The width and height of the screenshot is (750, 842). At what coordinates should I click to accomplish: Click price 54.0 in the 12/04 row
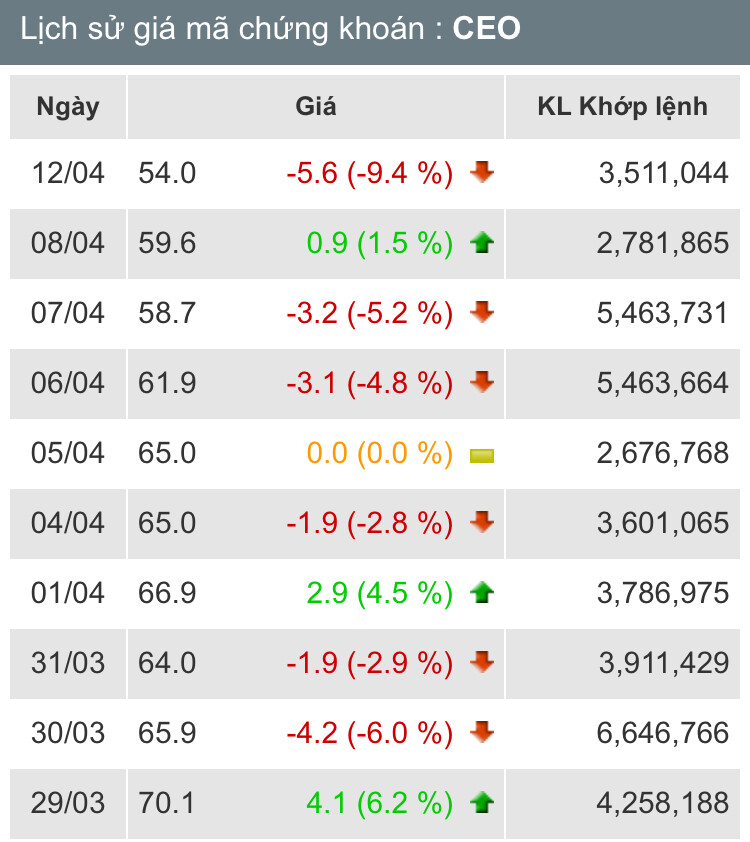pos(167,173)
